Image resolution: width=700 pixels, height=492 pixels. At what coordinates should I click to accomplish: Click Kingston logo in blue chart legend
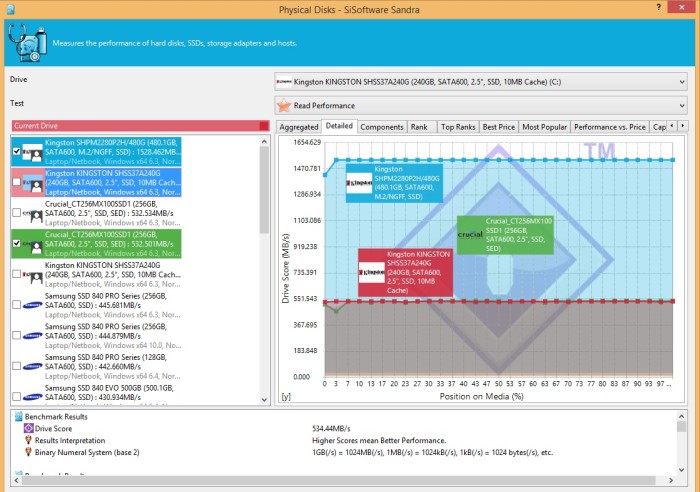(359, 183)
